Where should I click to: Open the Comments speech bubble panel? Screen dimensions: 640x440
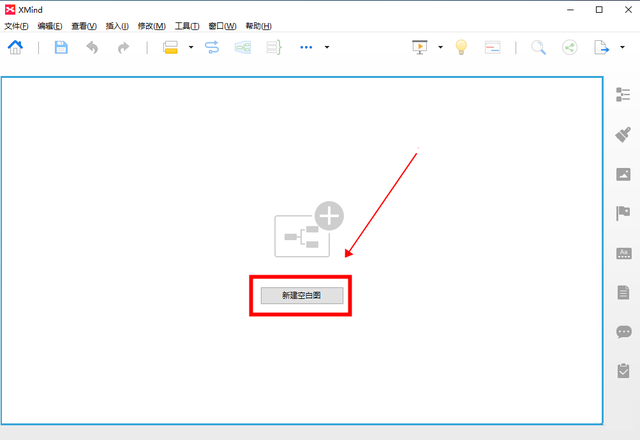[x=624, y=332]
